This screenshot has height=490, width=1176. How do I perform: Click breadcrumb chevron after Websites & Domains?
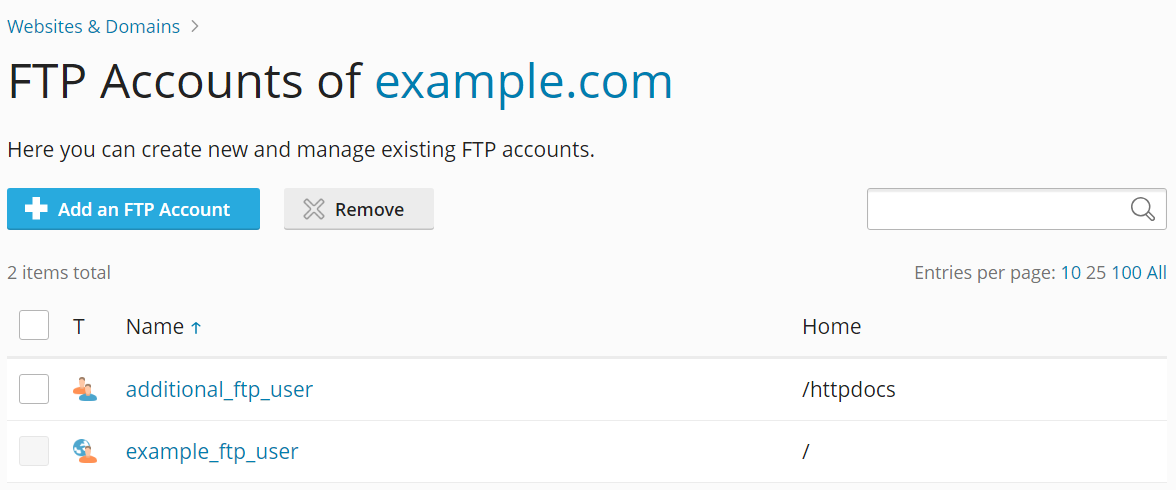point(195,27)
